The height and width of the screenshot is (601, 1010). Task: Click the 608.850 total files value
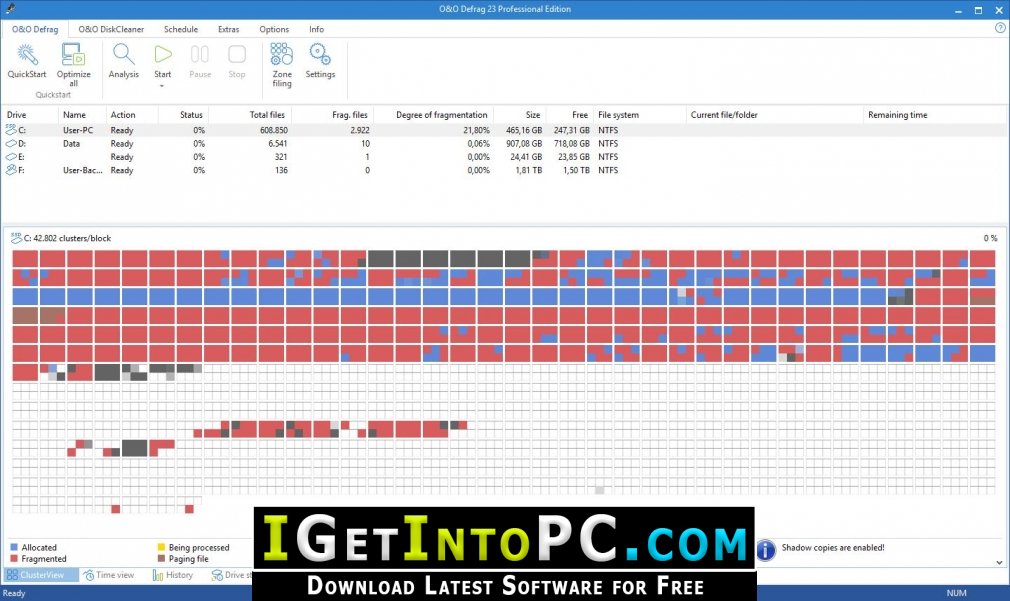[x=274, y=130]
